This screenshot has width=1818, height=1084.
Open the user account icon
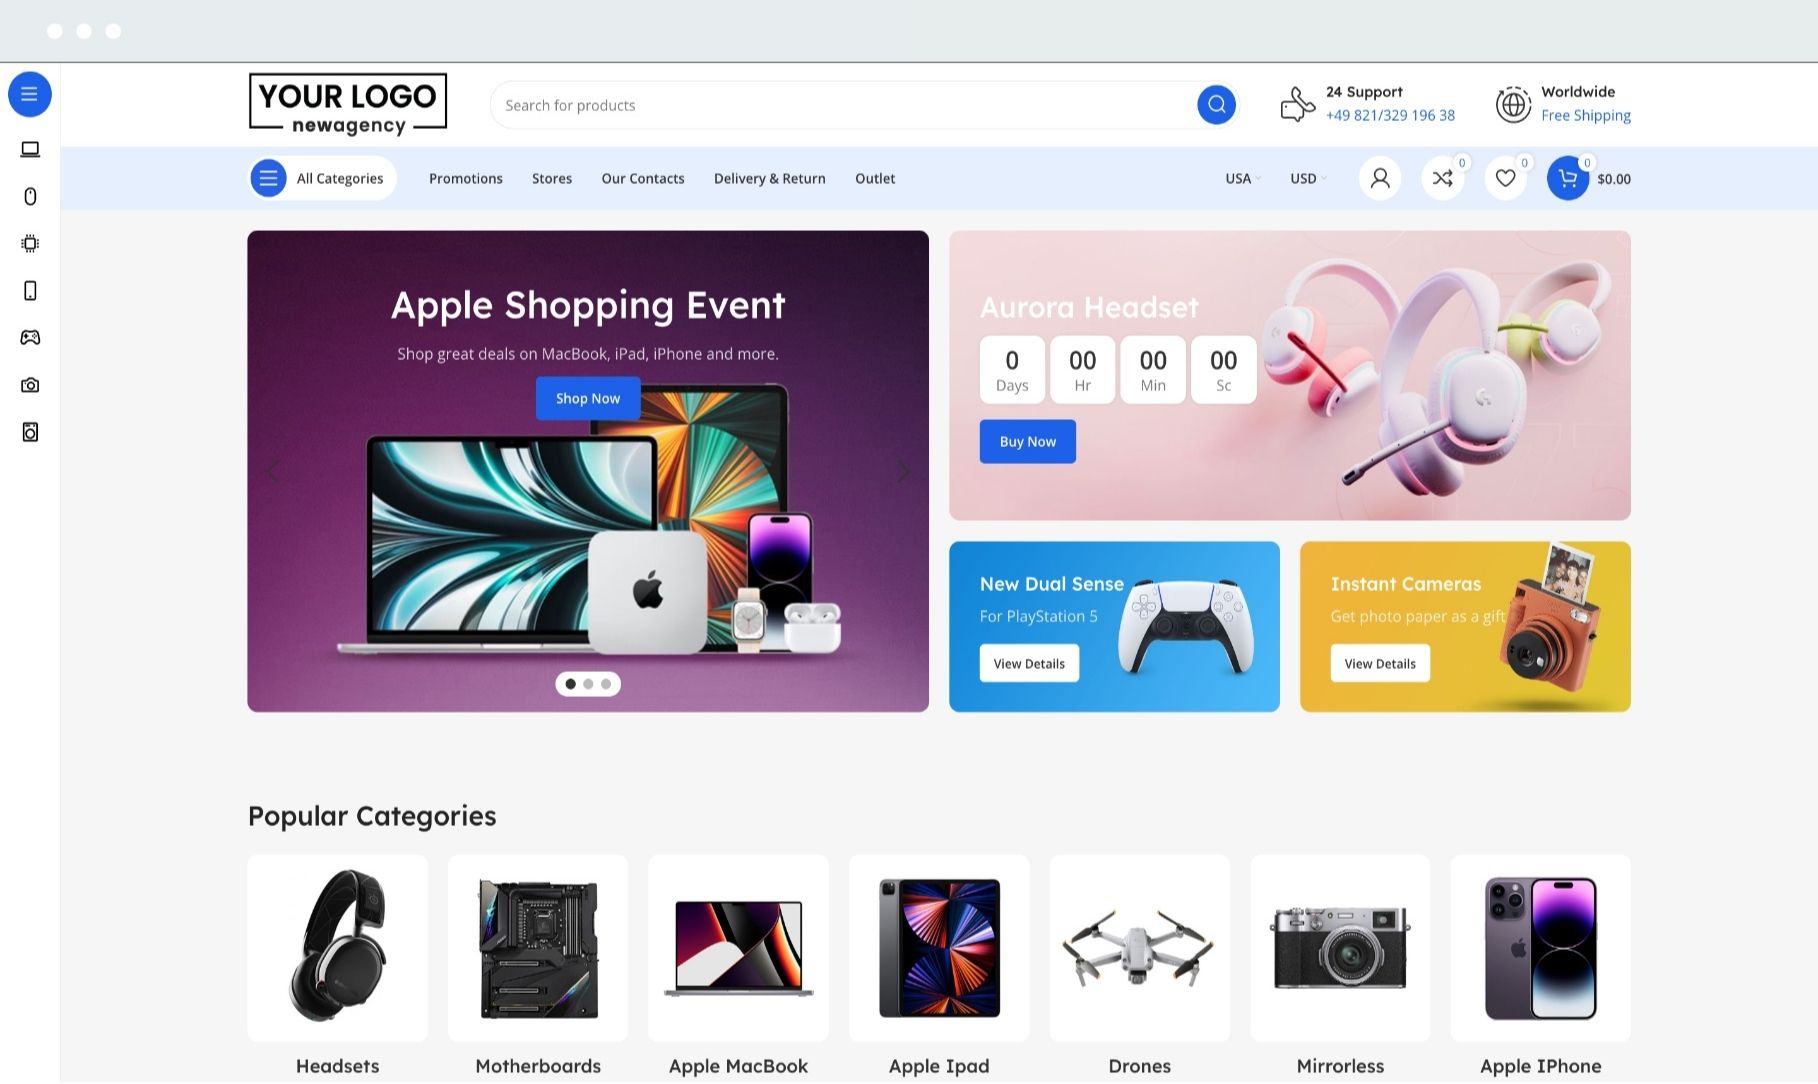click(x=1380, y=178)
